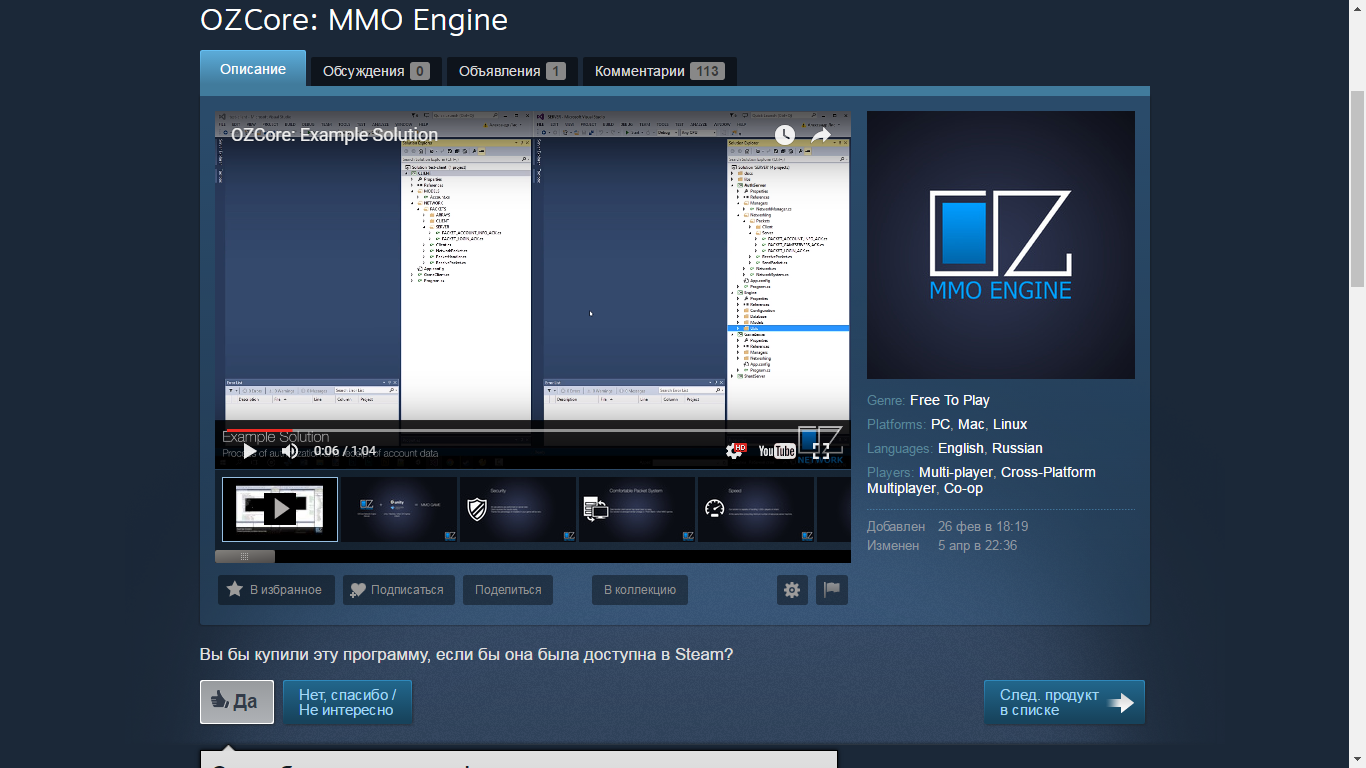Select the Comfortable Packet System thumbnail

point(637,510)
